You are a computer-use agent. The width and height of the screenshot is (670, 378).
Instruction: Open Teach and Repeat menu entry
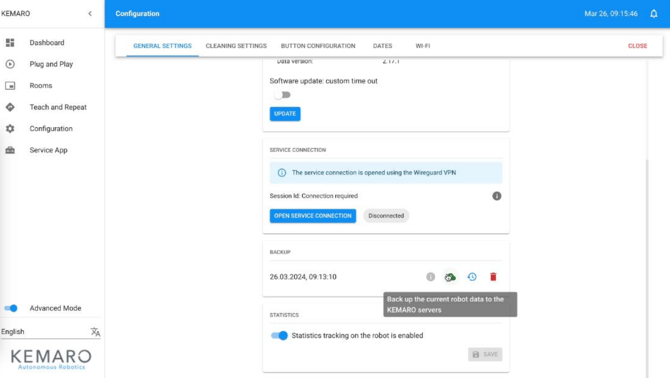click(x=58, y=107)
